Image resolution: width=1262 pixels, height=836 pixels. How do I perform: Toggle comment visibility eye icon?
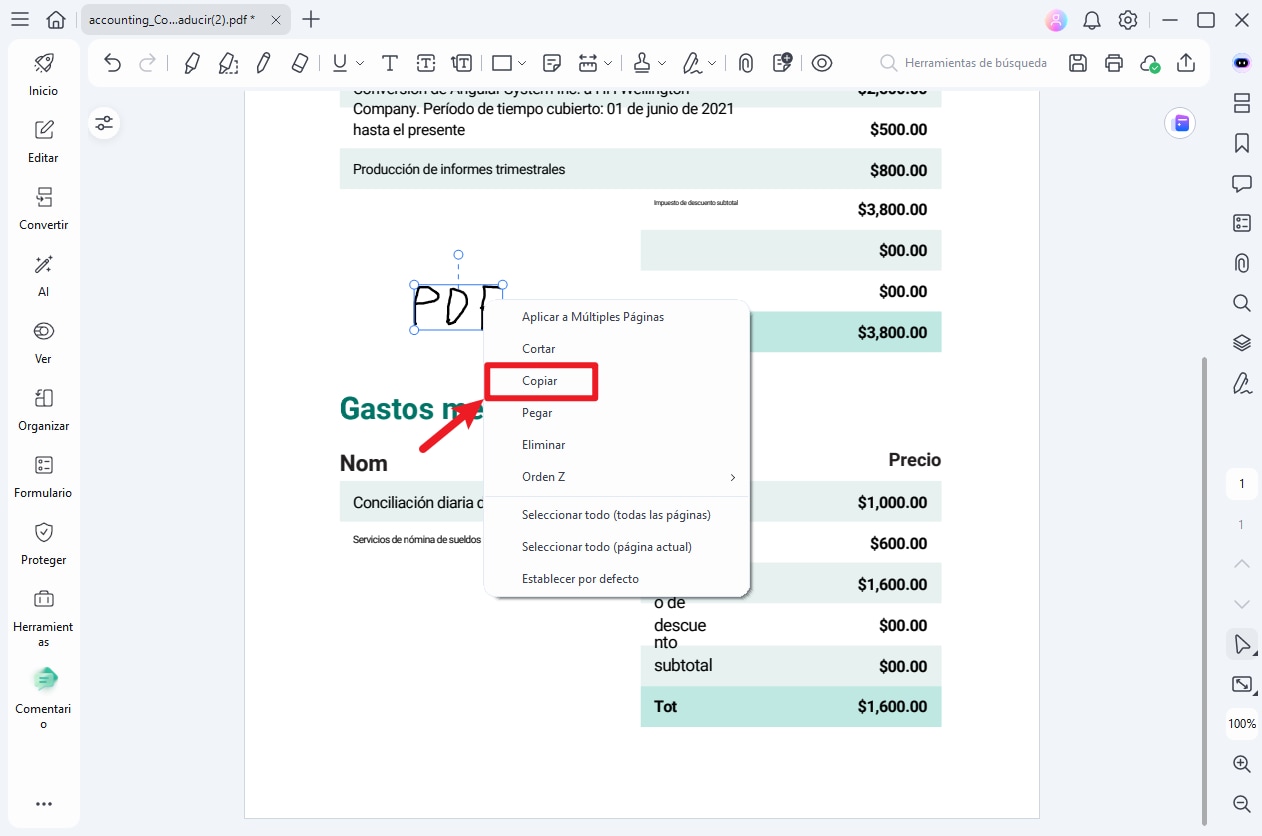(x=822, y=63)
